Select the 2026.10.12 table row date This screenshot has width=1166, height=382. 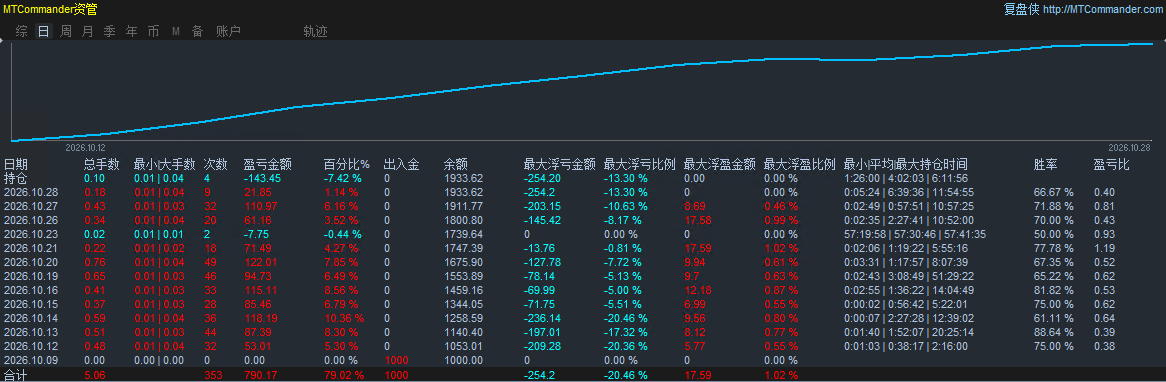(x=29, y=346)
